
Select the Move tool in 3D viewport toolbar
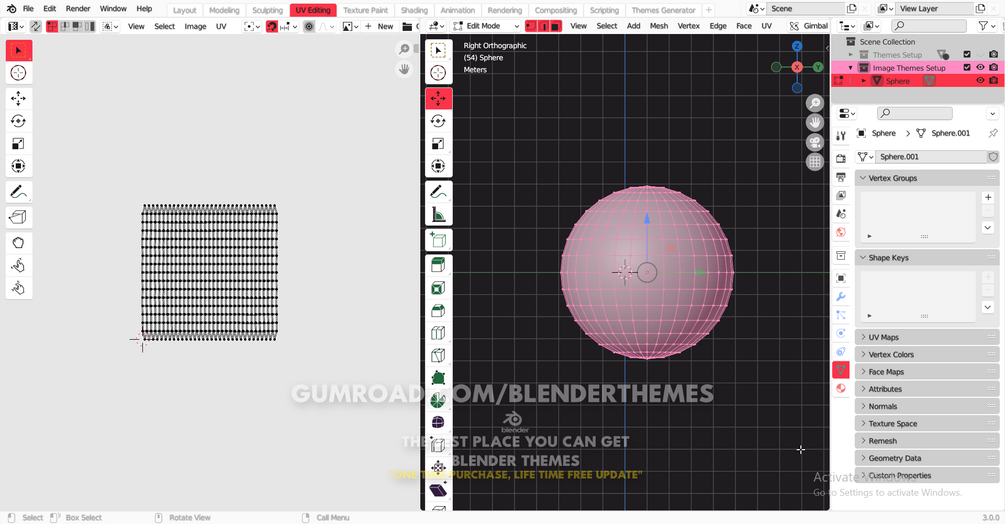[438, 99]
